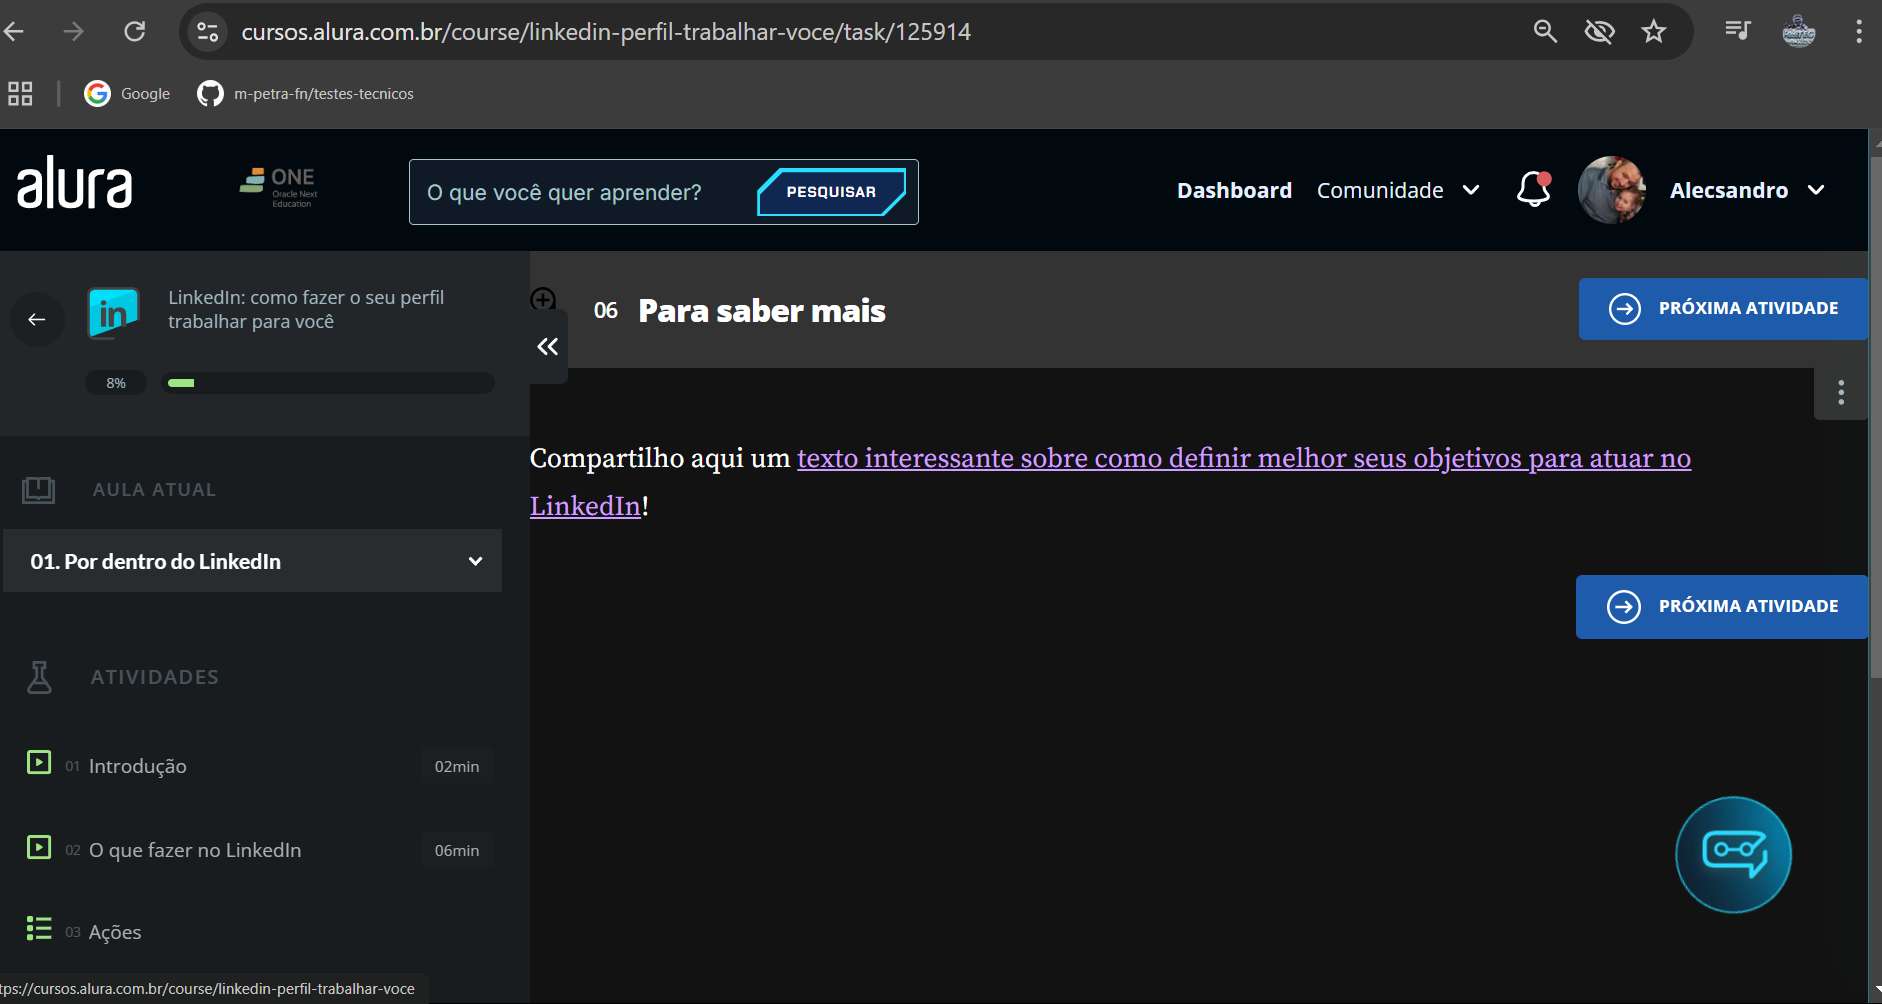Click the browser back arrow
1882x1004 pixels.
tap(13, 32)
